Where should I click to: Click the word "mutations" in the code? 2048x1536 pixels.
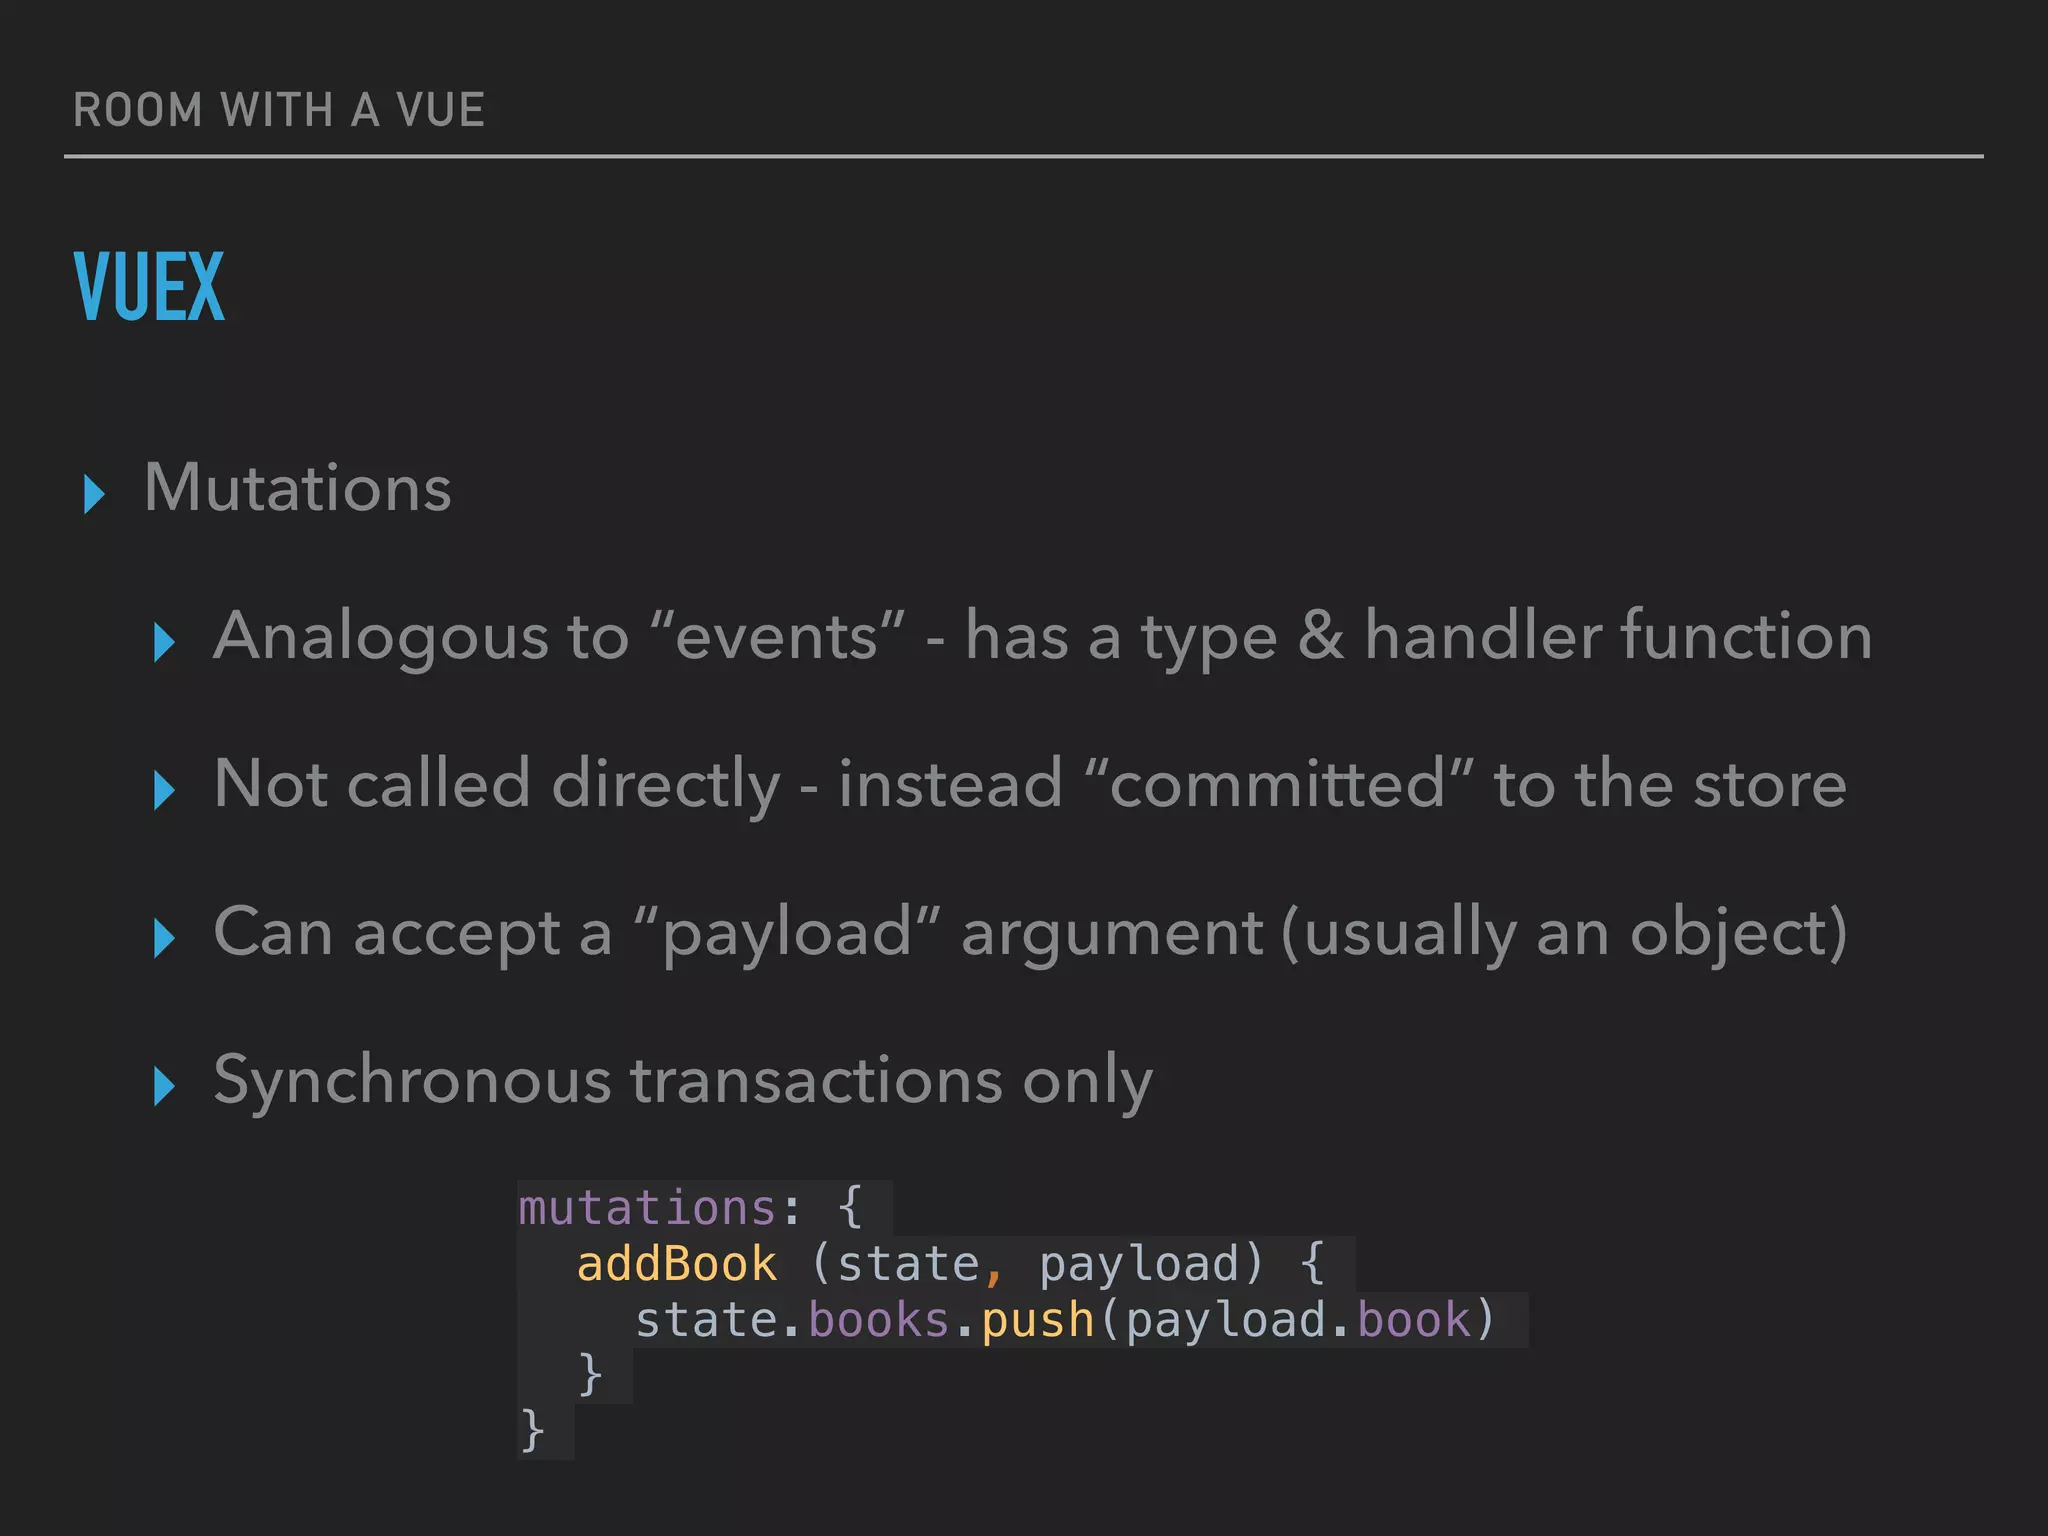click(x=647, y=1208)
